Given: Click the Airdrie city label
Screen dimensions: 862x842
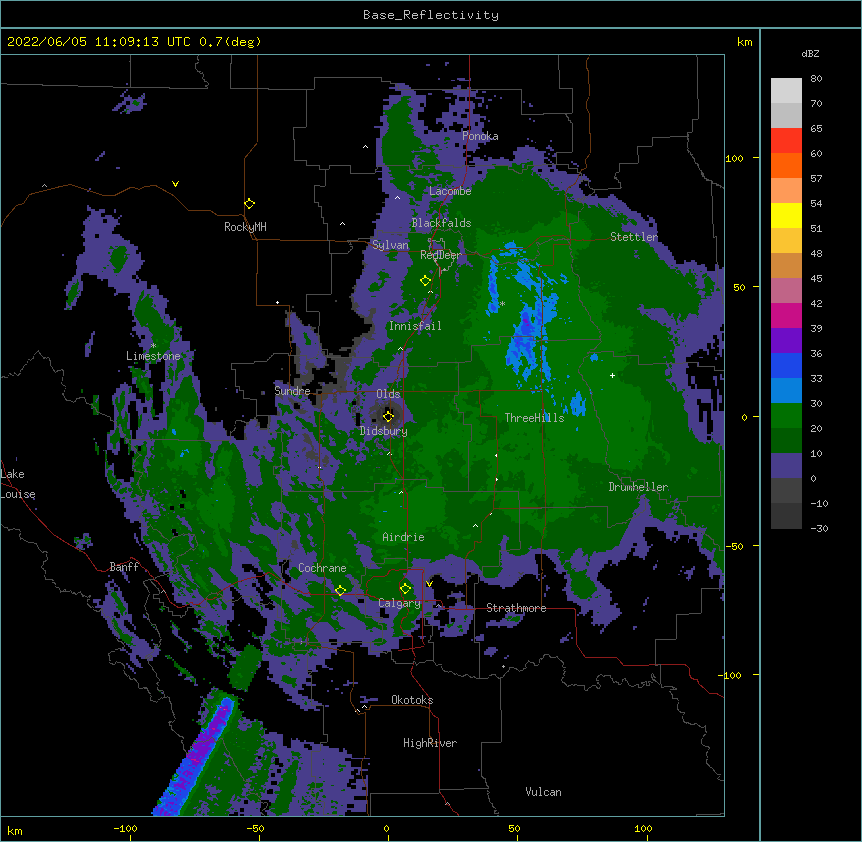Looking at the screenshot, I should click(403, 537).
